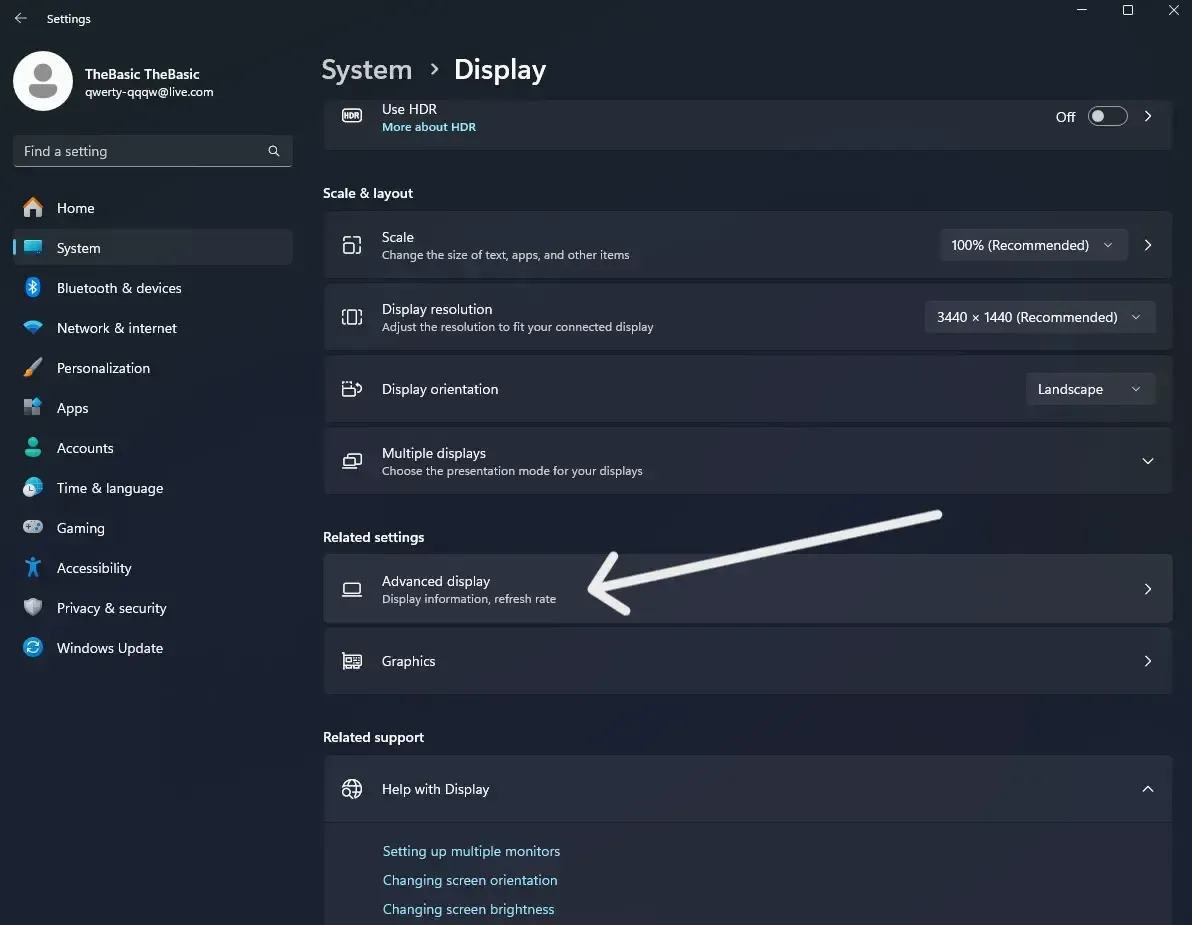Open the Display orientation Landscape dropdown
Viewport: 1192px width, 925px height.
point(1091,389)
